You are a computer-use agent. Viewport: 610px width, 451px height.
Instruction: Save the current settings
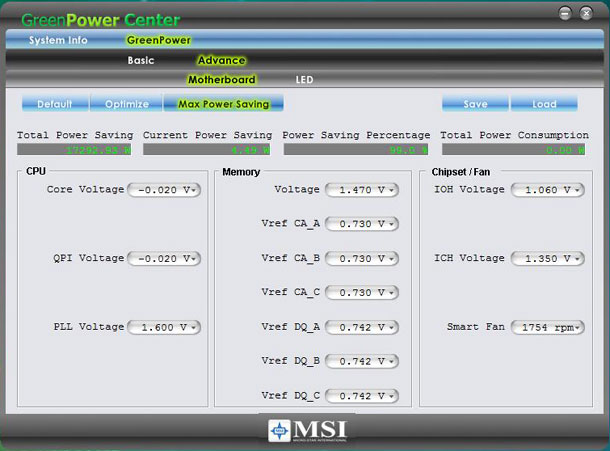[475, 104]
